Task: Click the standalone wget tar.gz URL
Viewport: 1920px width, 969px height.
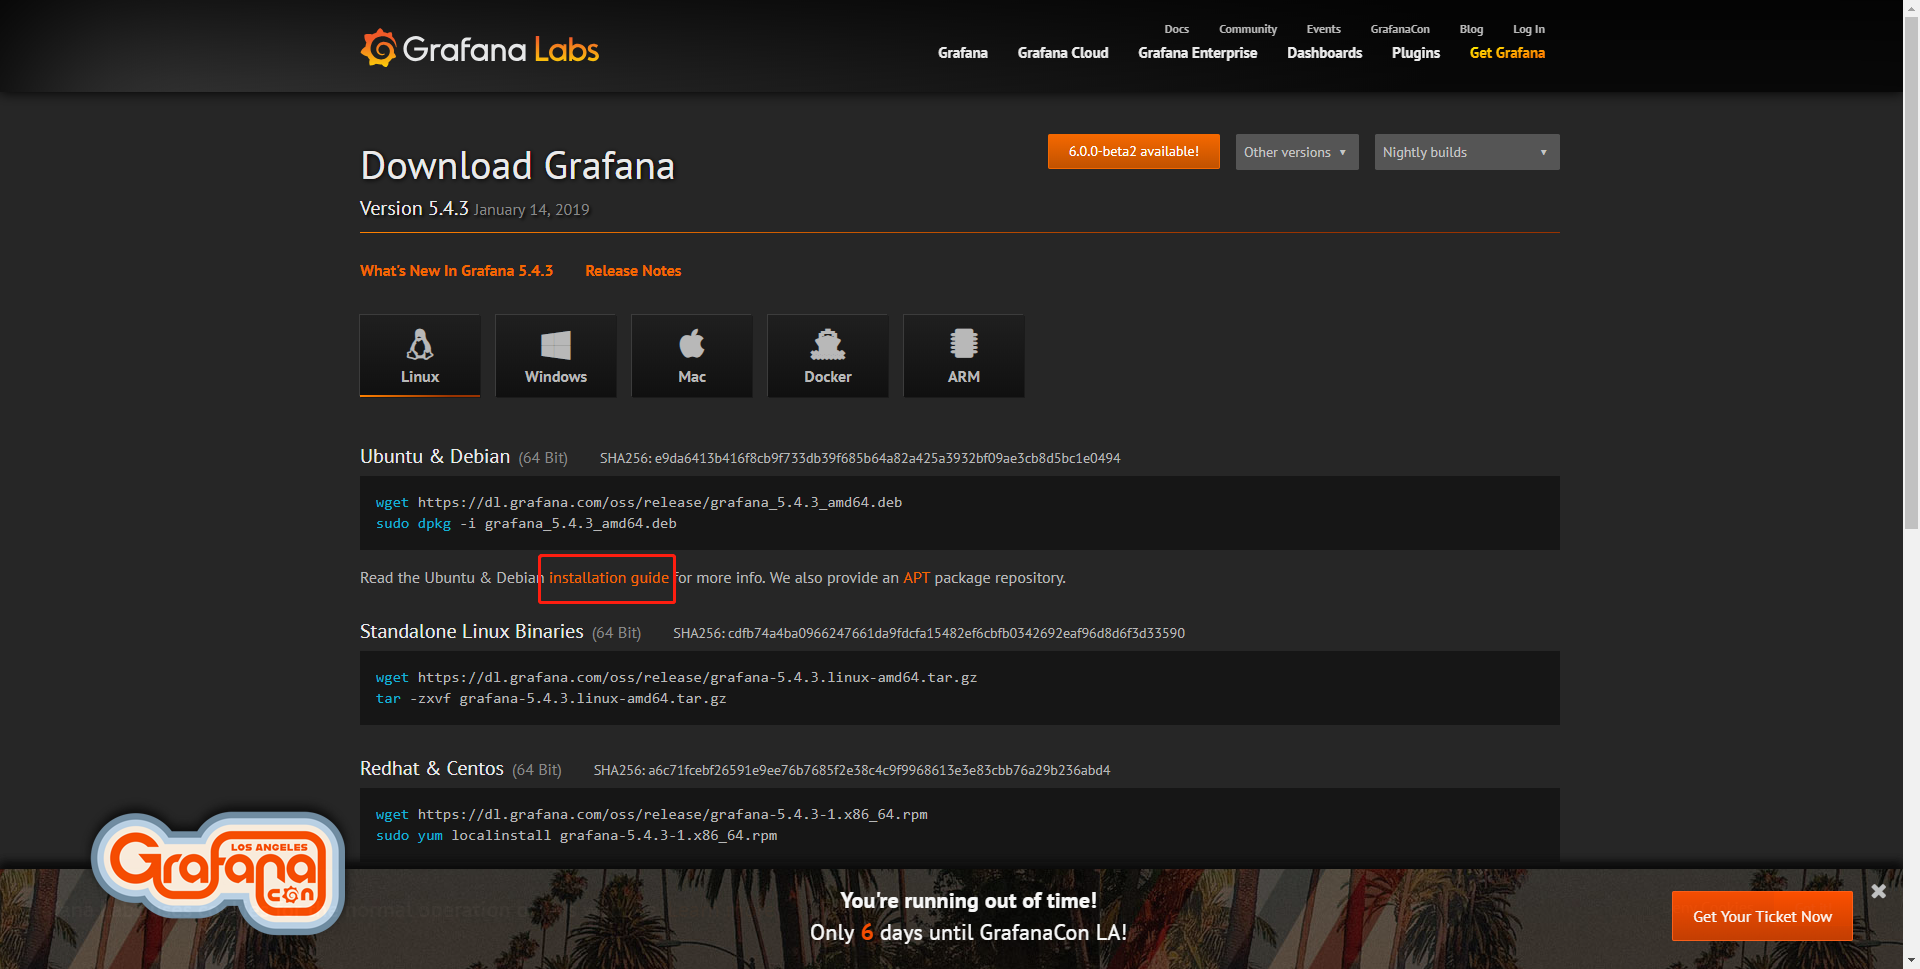Action: click(x=697, y=677)
